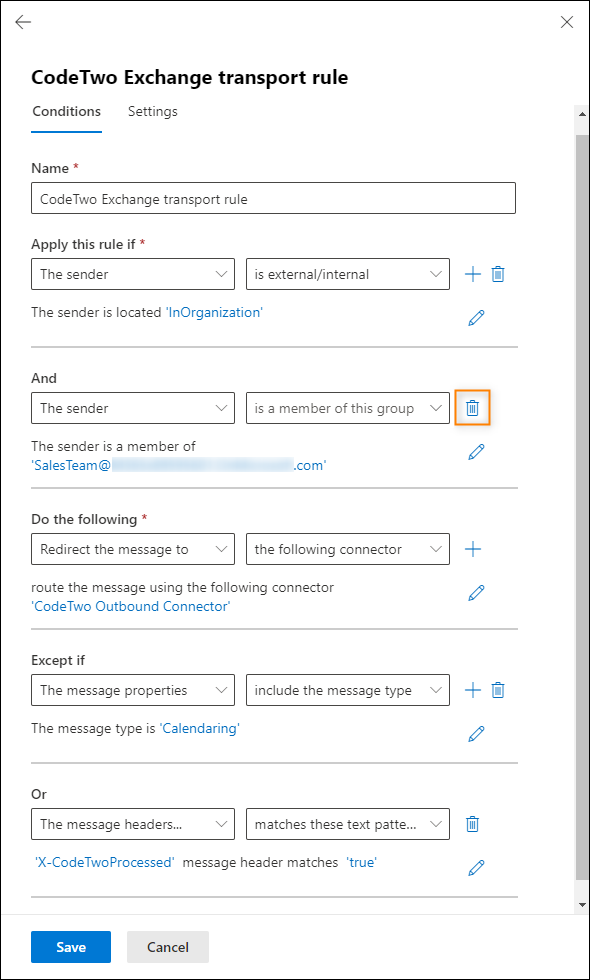Open the 'is external/internal' dropdown
Viewport: 590px width, 980px height.
coord(348,274)
